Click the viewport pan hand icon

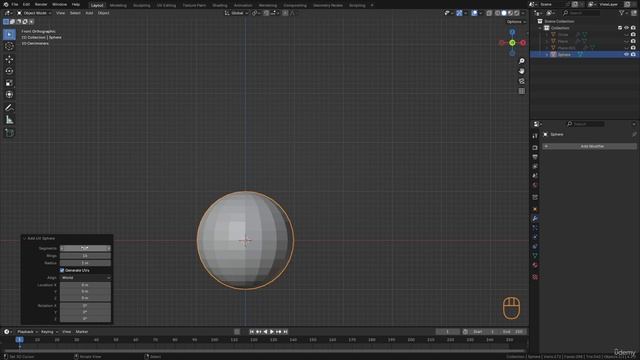pos(522,71)
